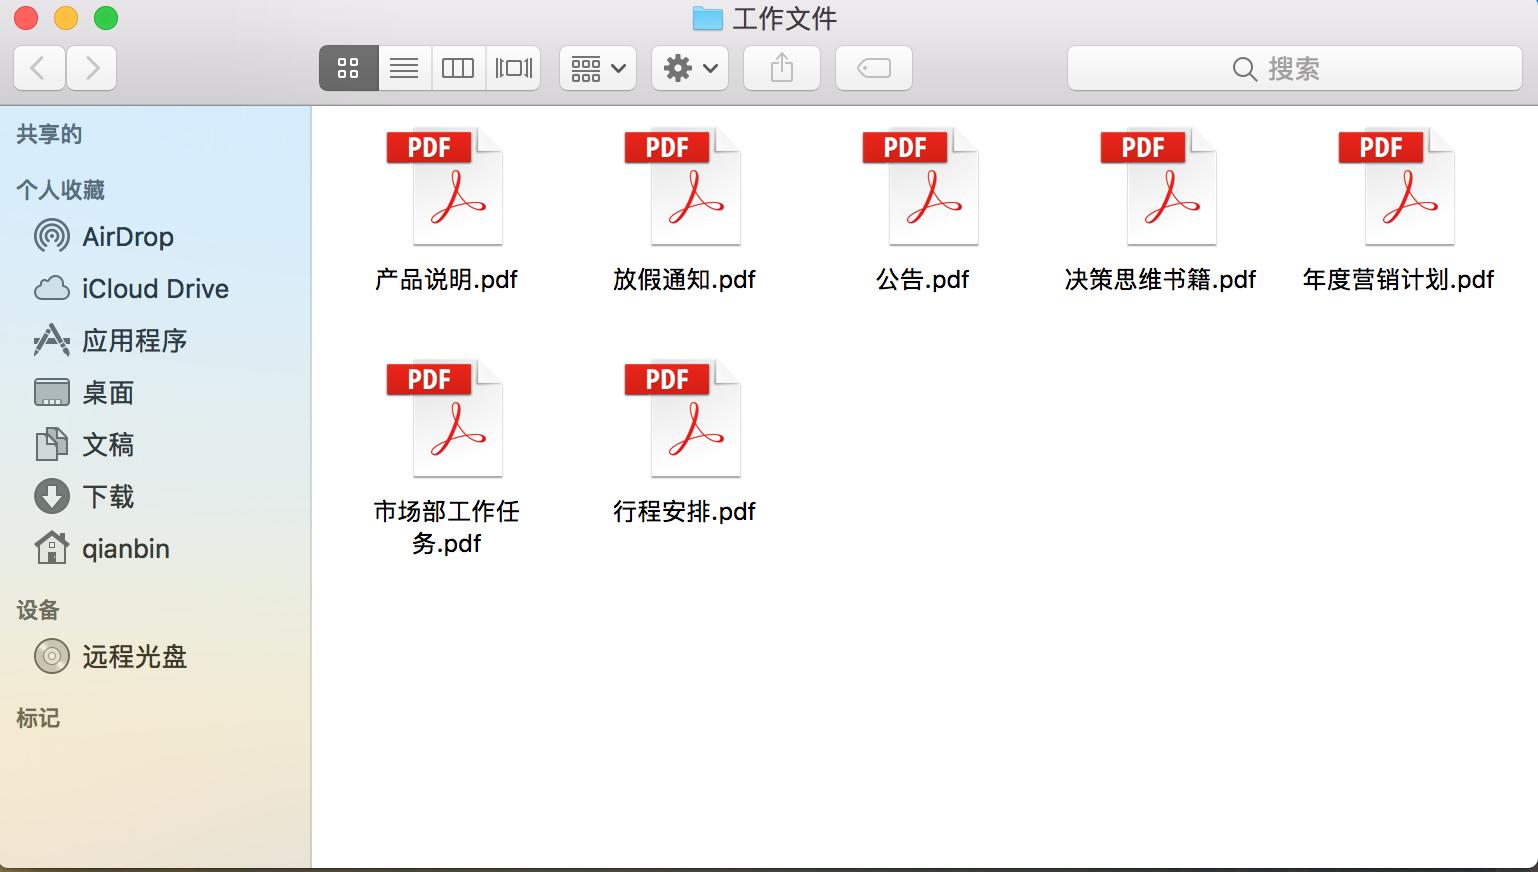Switch to column view
Screen dimensions: 1538x872
pos(458,68)
